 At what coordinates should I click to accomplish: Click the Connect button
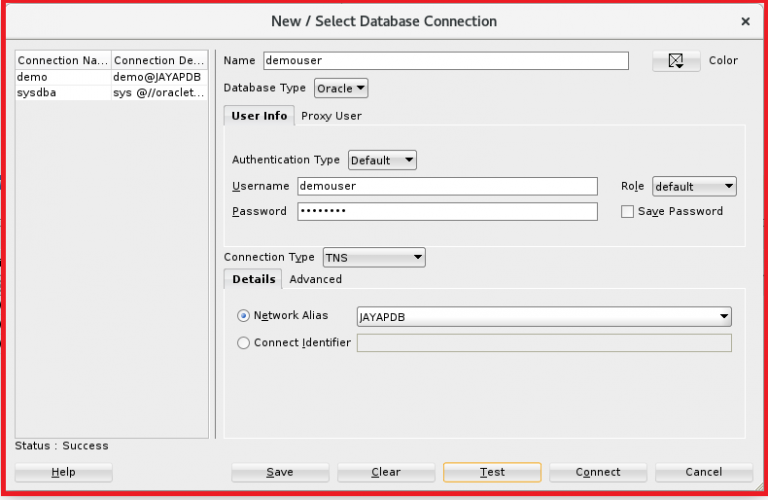(598, 472)
